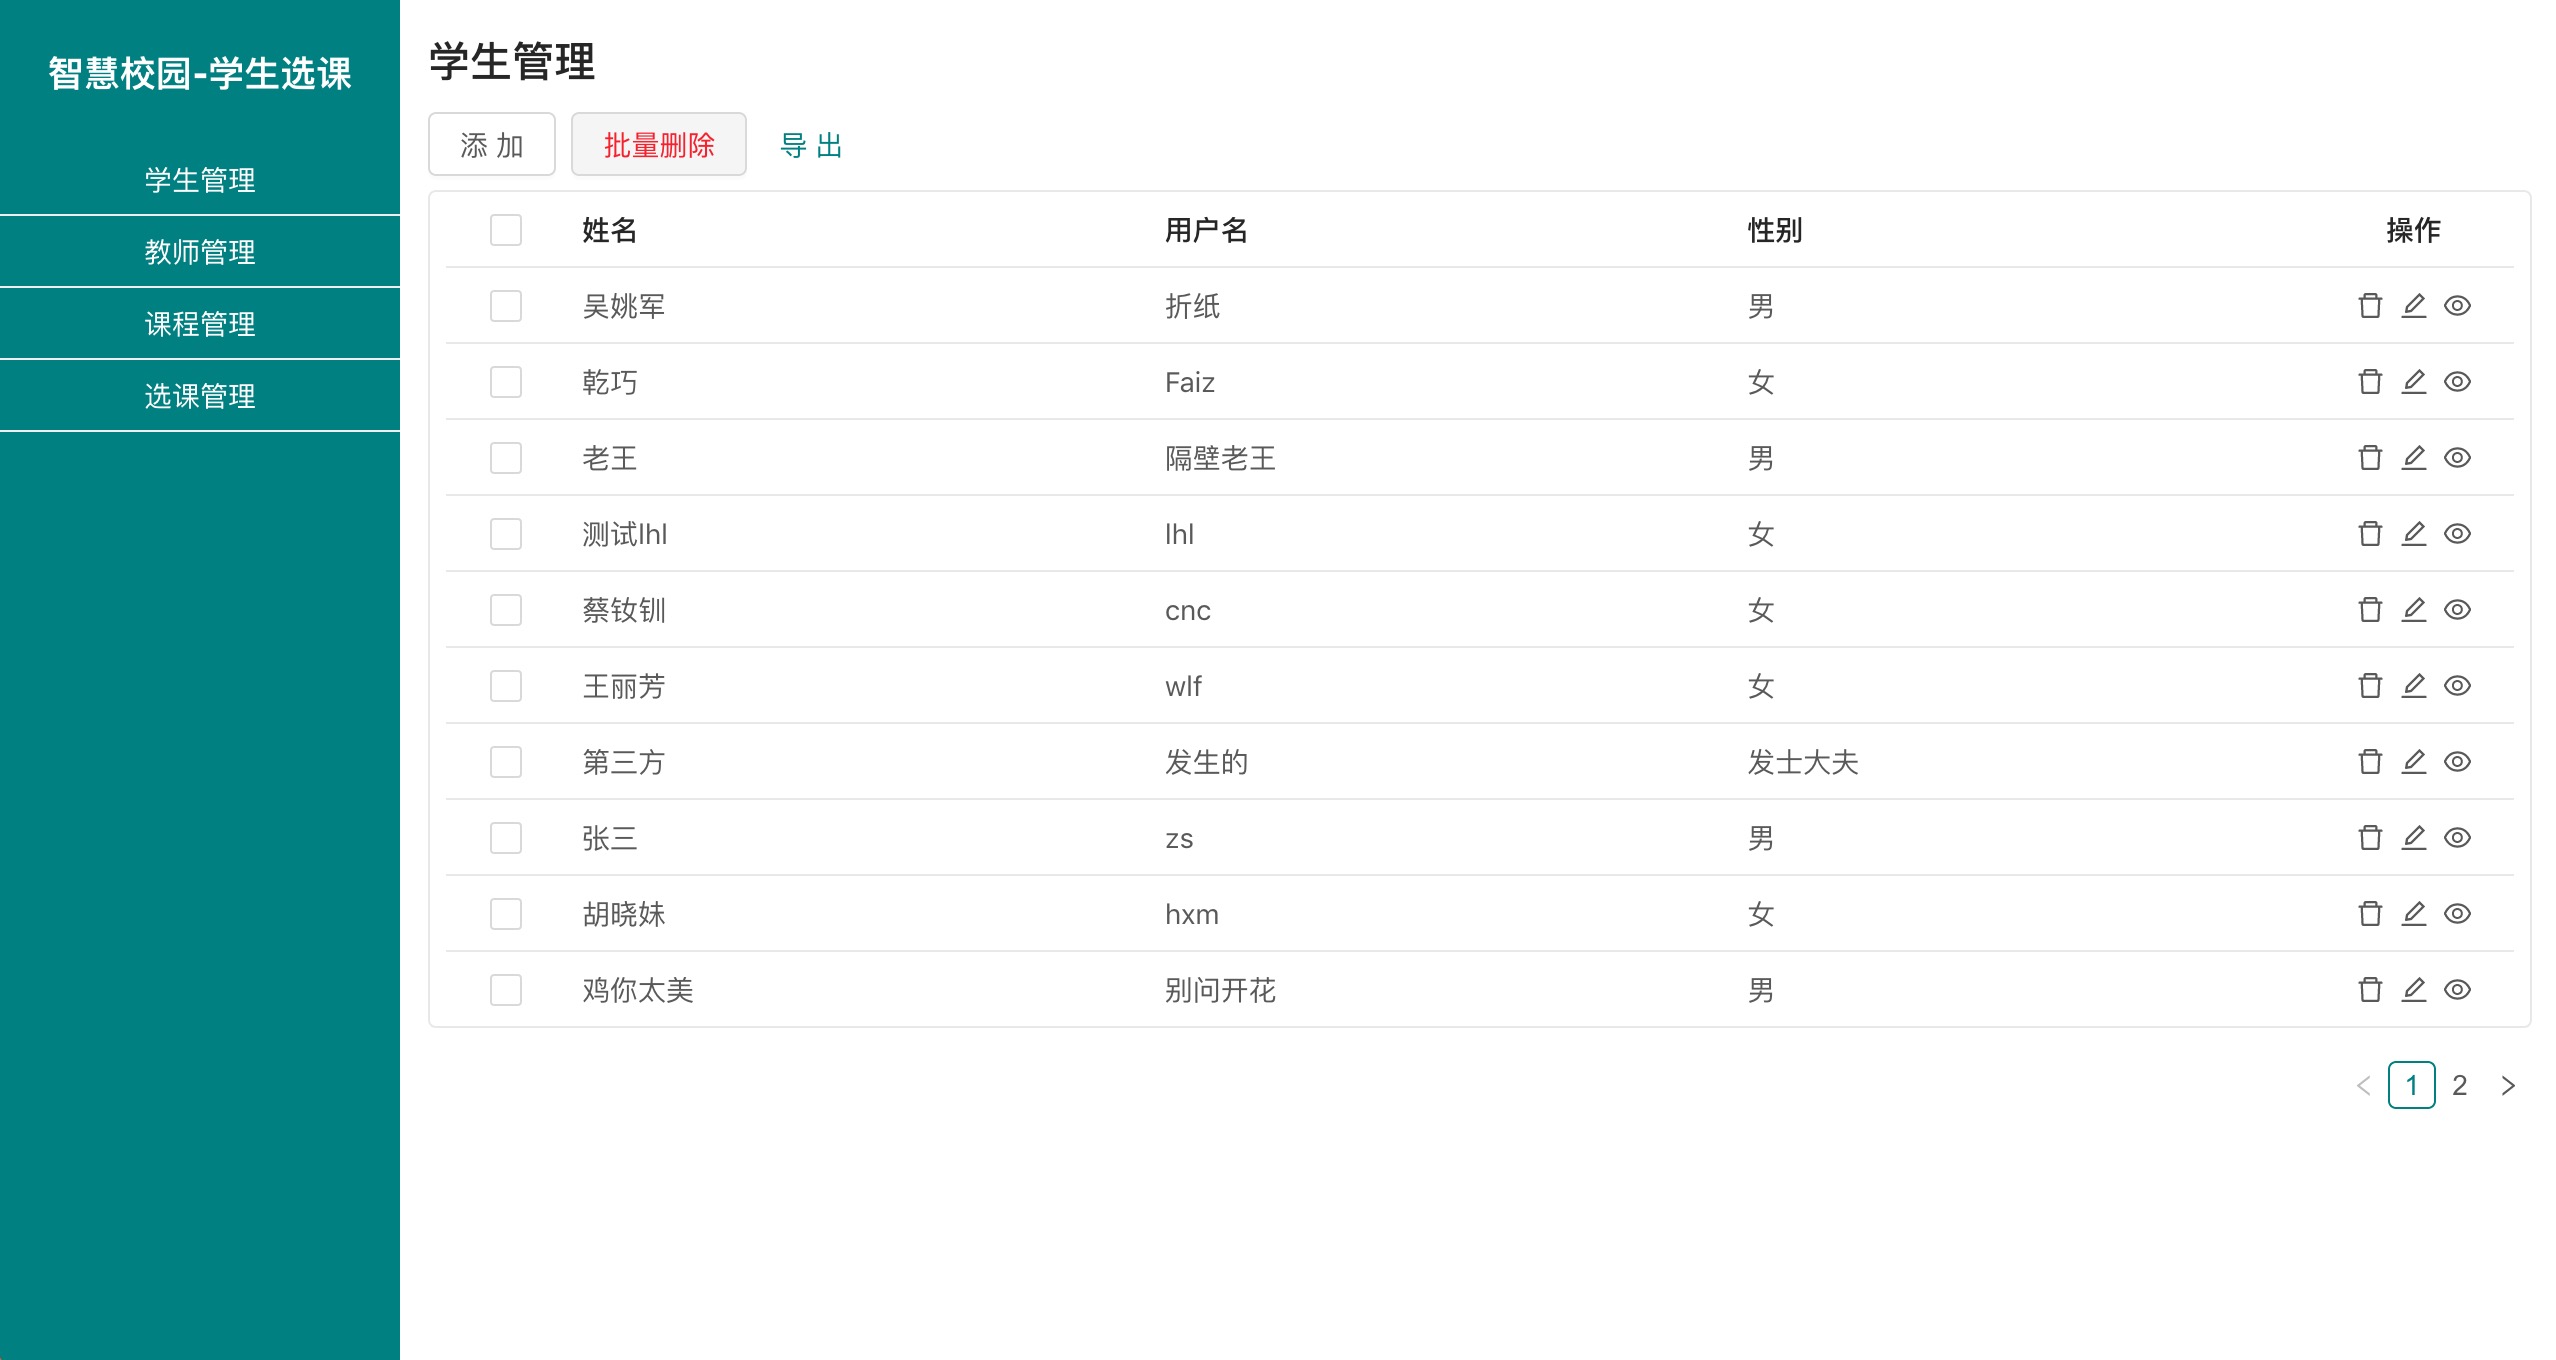
Task: Toggle the select-all header checkbox
Action: [506, 230]
